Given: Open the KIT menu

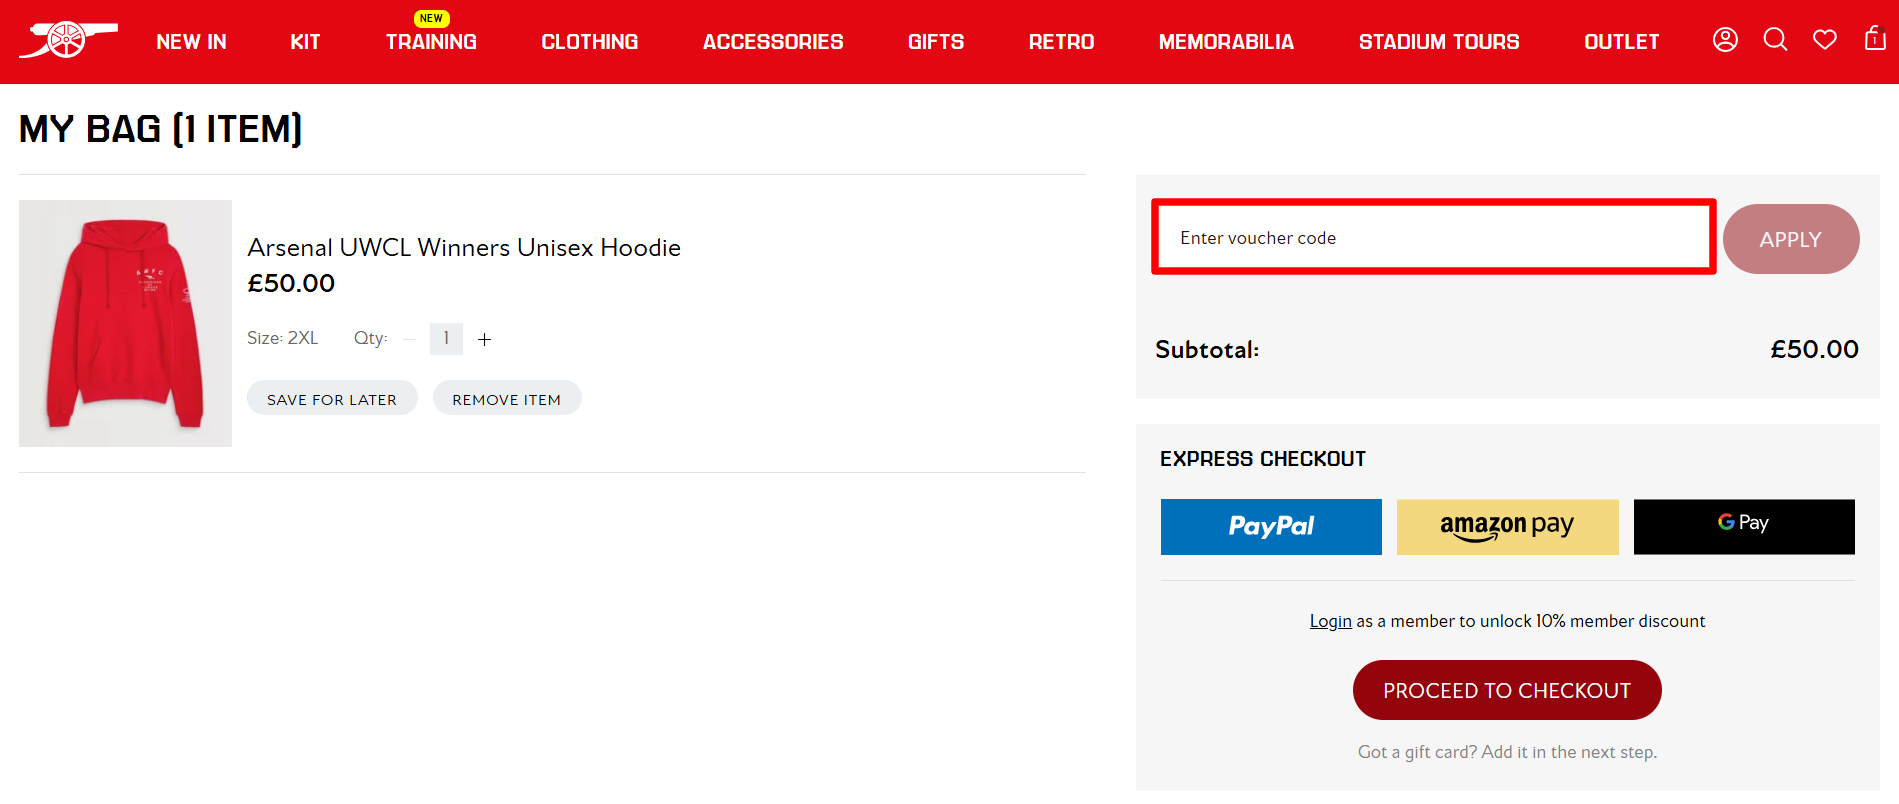Looking at the screenshot, I should coord(305,42).
